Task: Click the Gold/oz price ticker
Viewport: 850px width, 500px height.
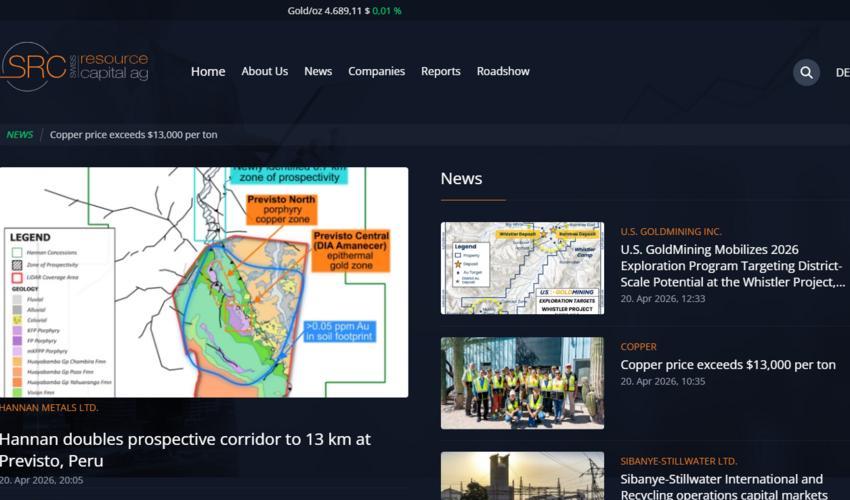Action: tap(344, 11)
